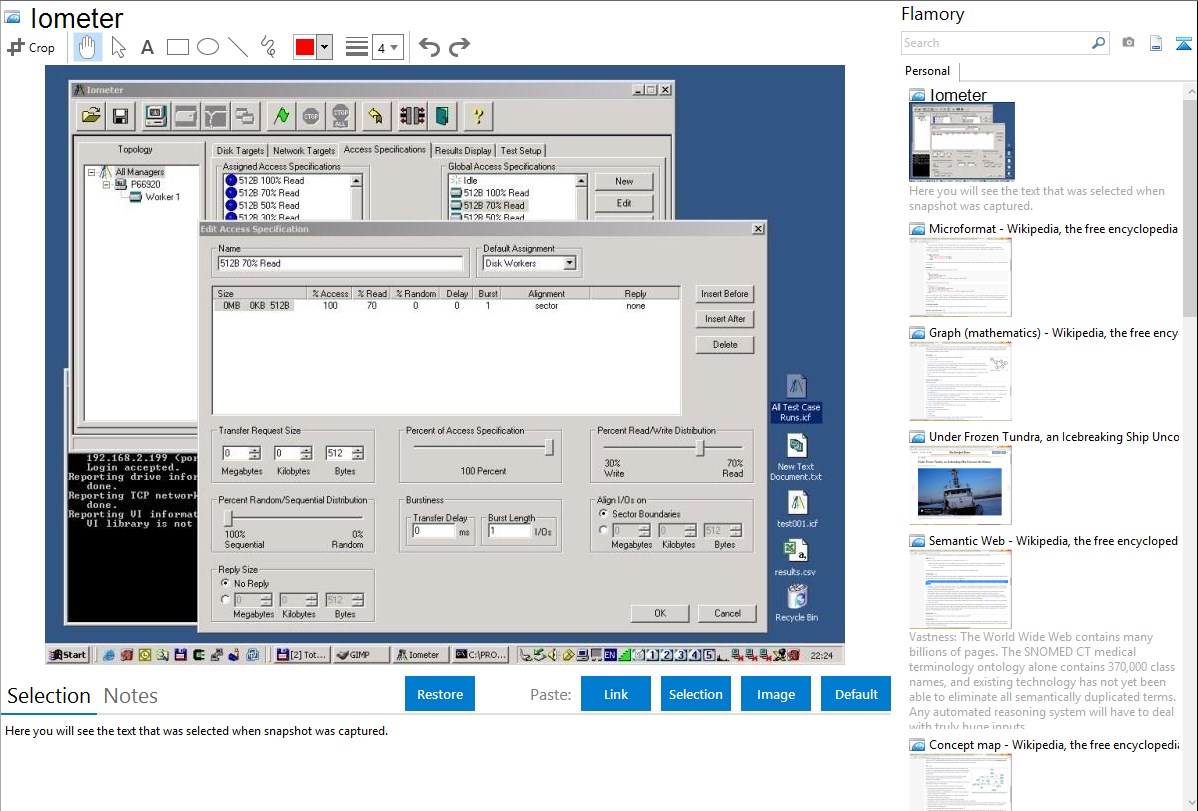1198x811 pixels.
Task: Click the Paste Image button
Action: point(775,694)
